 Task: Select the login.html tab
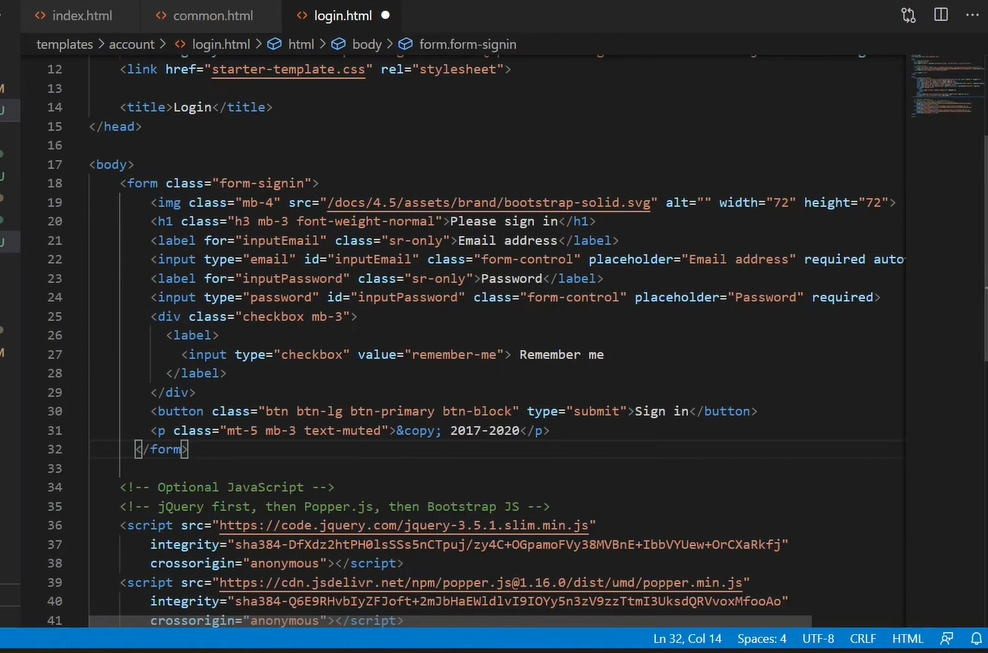(343, 16)
